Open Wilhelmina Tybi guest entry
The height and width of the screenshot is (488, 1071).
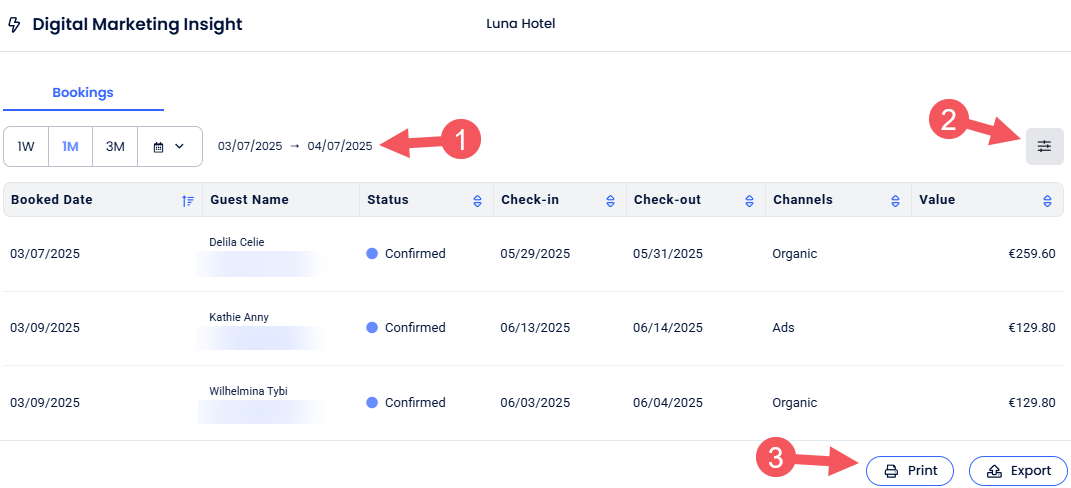tap(248, 391)
